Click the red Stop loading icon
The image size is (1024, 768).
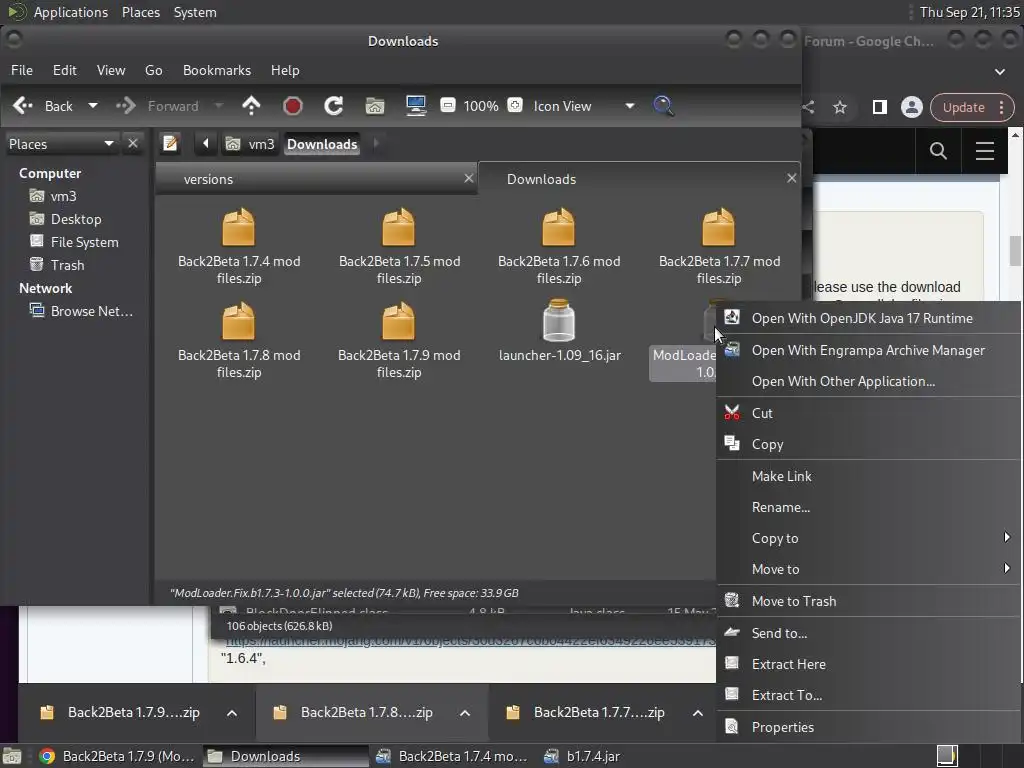point(293,106)
